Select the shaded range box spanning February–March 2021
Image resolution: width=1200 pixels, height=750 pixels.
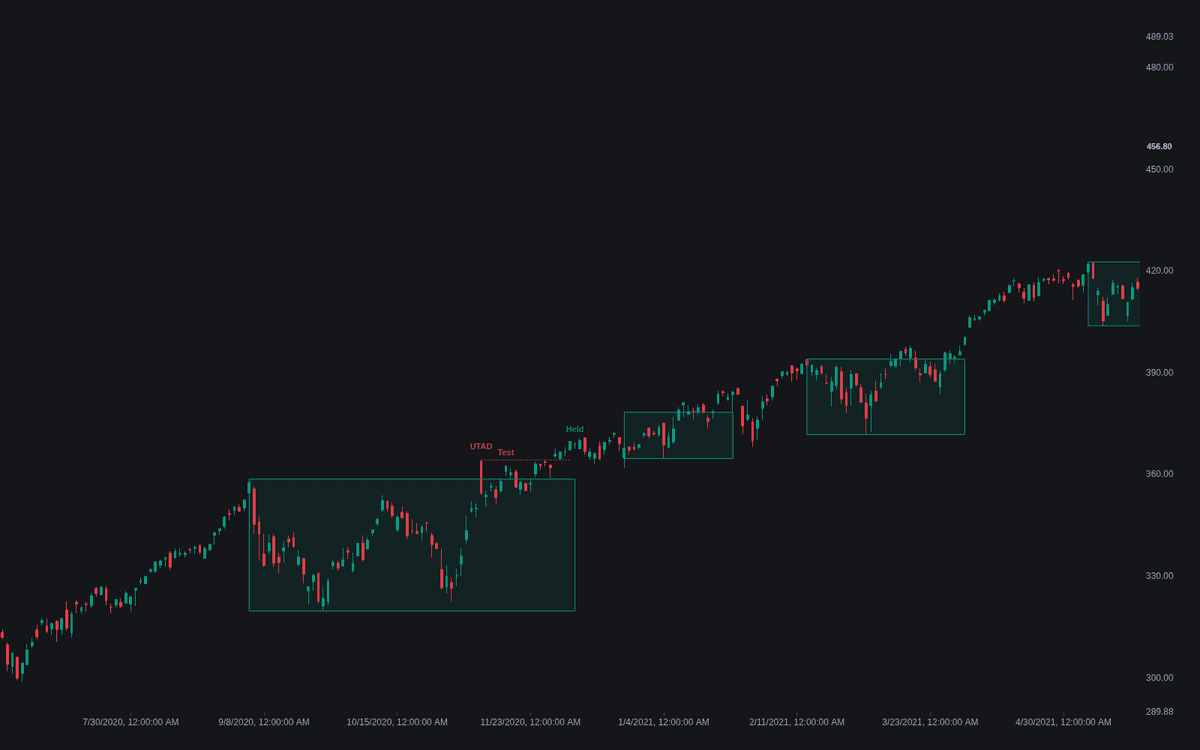[x=886, y=397]
